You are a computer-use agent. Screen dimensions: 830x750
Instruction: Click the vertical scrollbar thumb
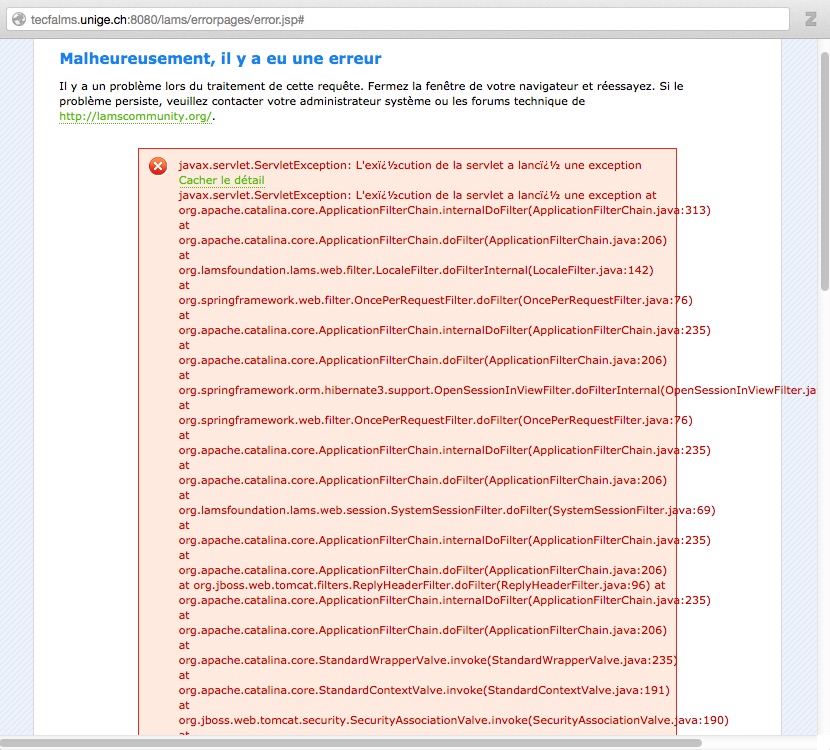825,171
